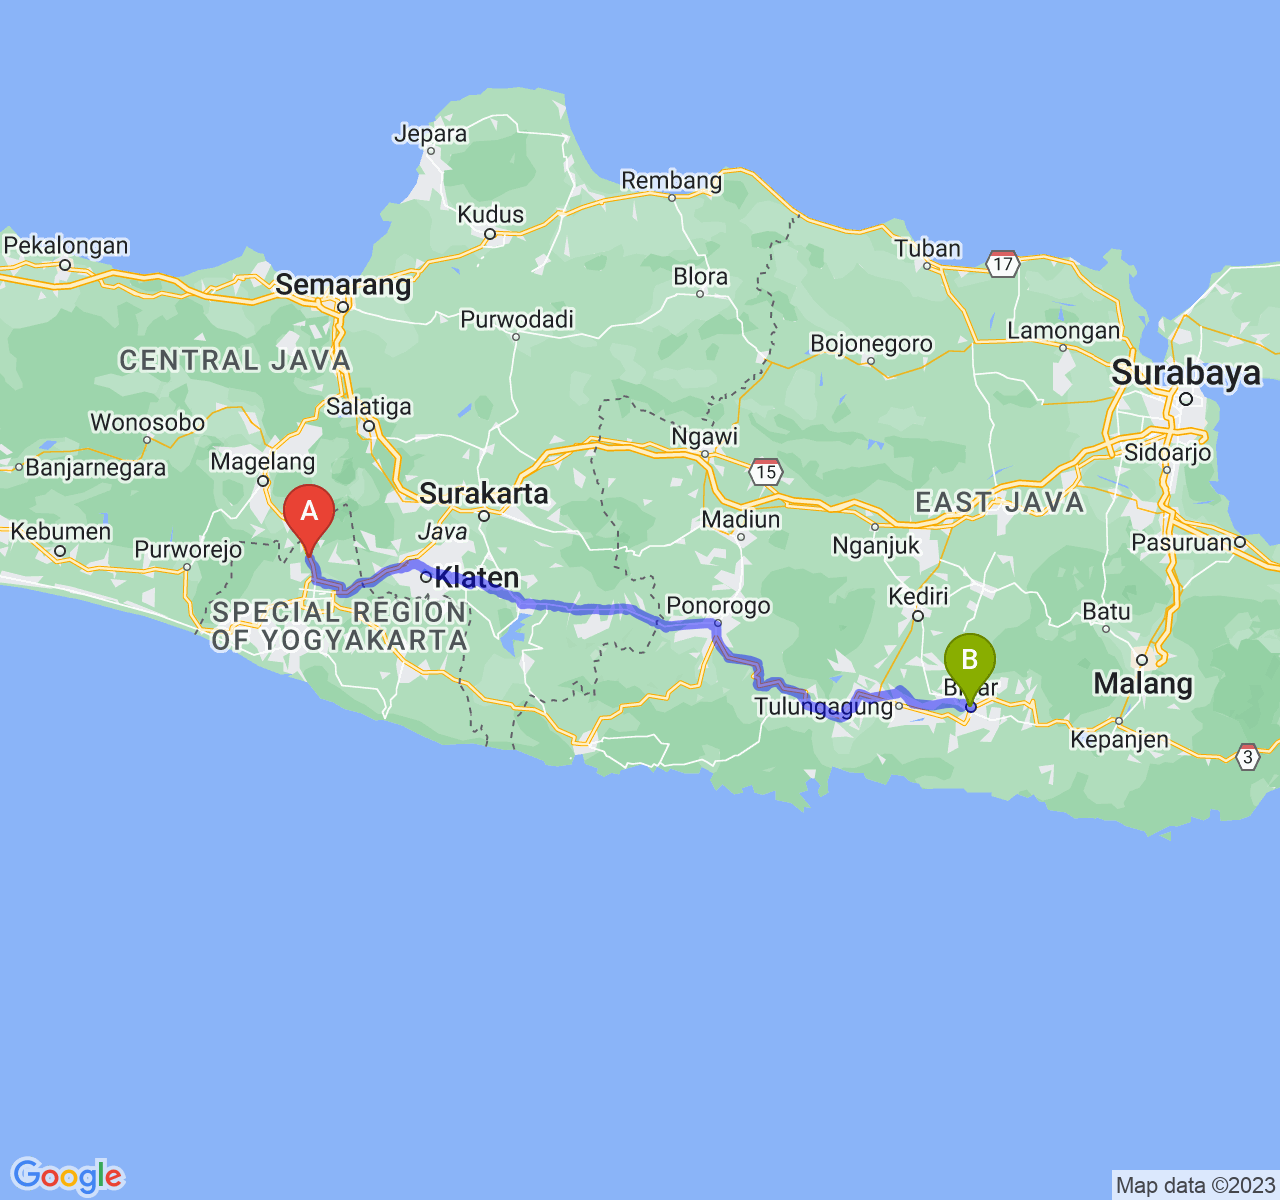
Task: Click the Wonosobo town label
Action: pyautogui.click(x=147, y=423)
